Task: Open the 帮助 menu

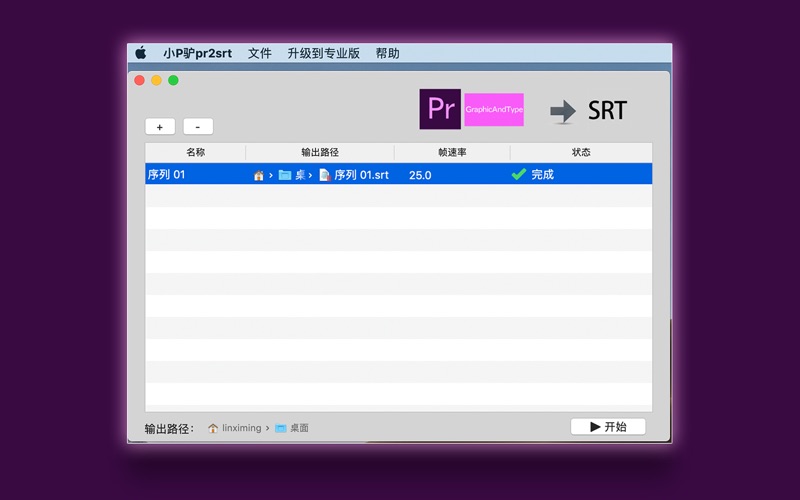Action: tap(387, 53)
